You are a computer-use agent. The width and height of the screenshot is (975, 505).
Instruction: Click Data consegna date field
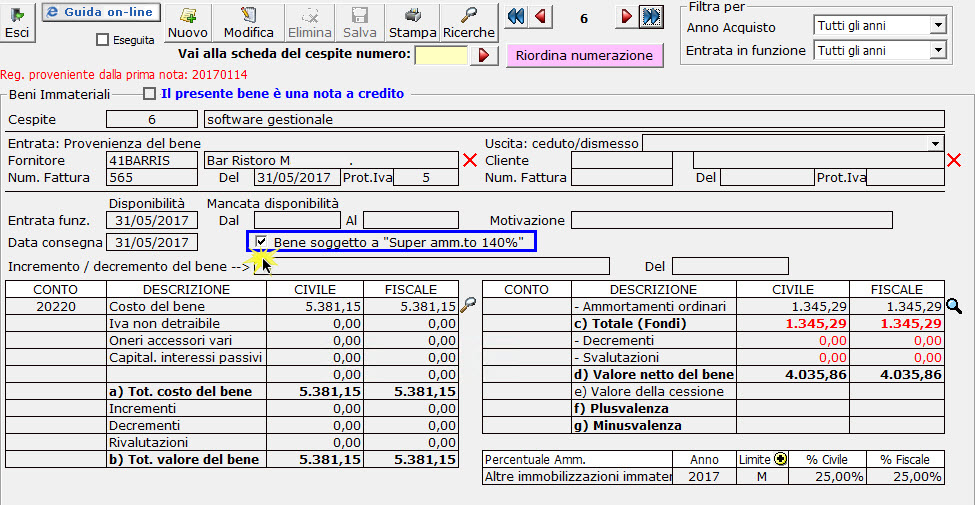(x=152, y=242)
